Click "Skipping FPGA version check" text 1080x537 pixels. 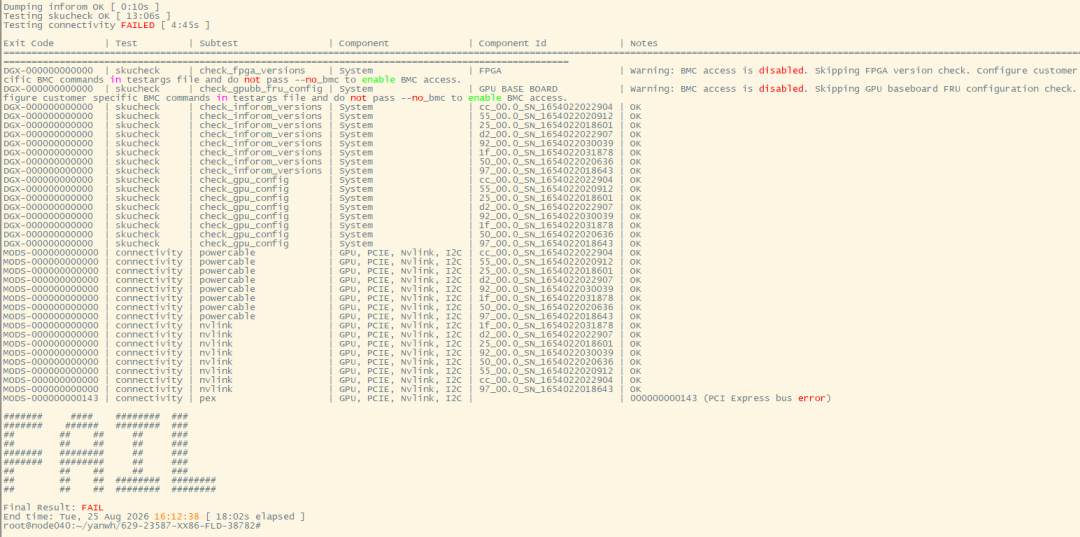(891, 70)
